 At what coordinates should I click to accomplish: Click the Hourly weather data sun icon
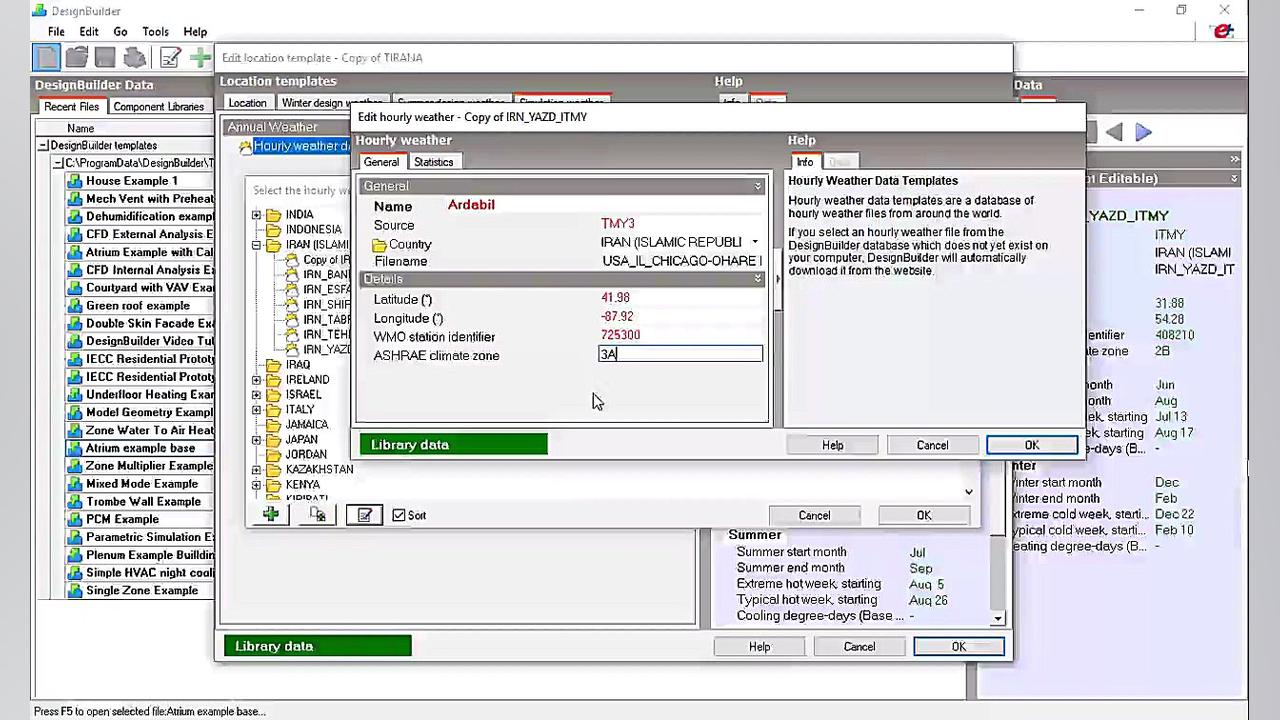[245, 147]
